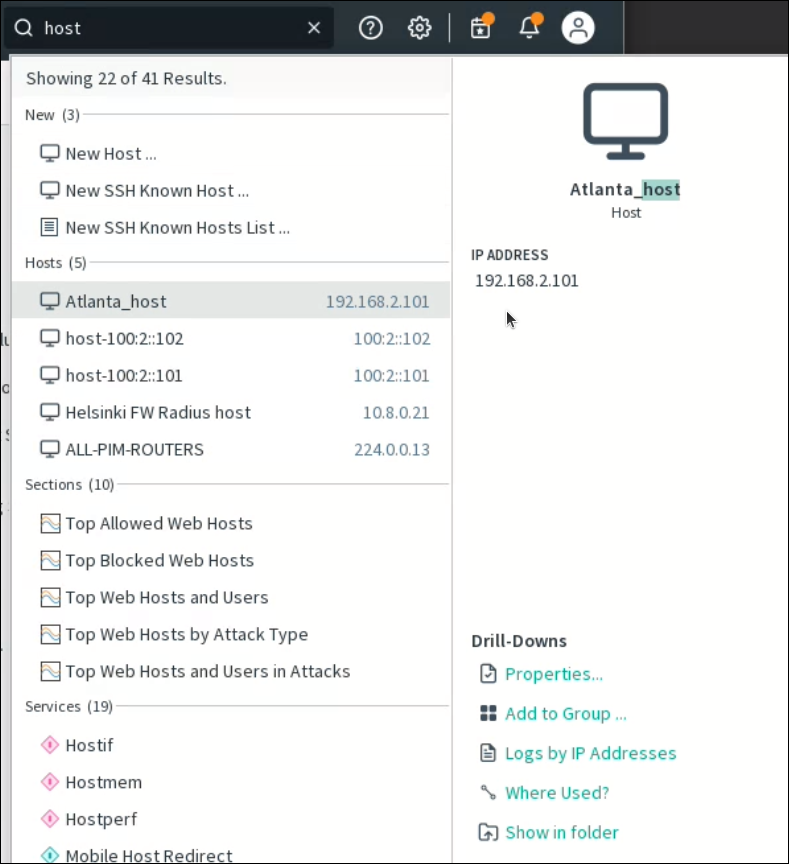Select ALL-PIM-ROUTERS host result
The width and height of the screenshot is (789, 864).
coord(134,450)
